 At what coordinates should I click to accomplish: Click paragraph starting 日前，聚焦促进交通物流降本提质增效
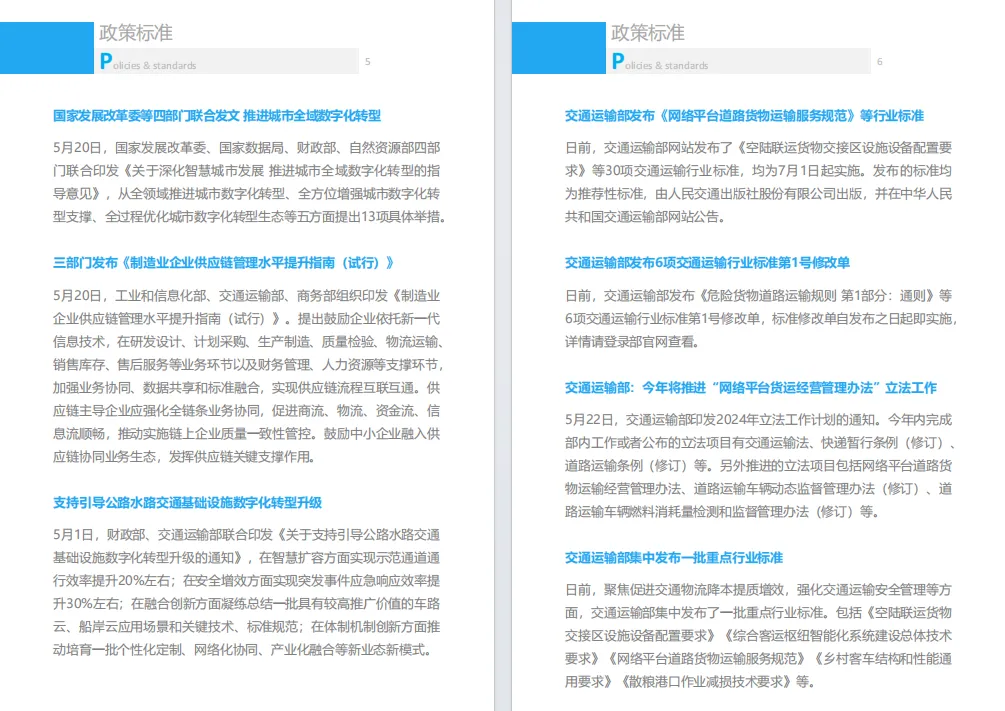(758, 635)
